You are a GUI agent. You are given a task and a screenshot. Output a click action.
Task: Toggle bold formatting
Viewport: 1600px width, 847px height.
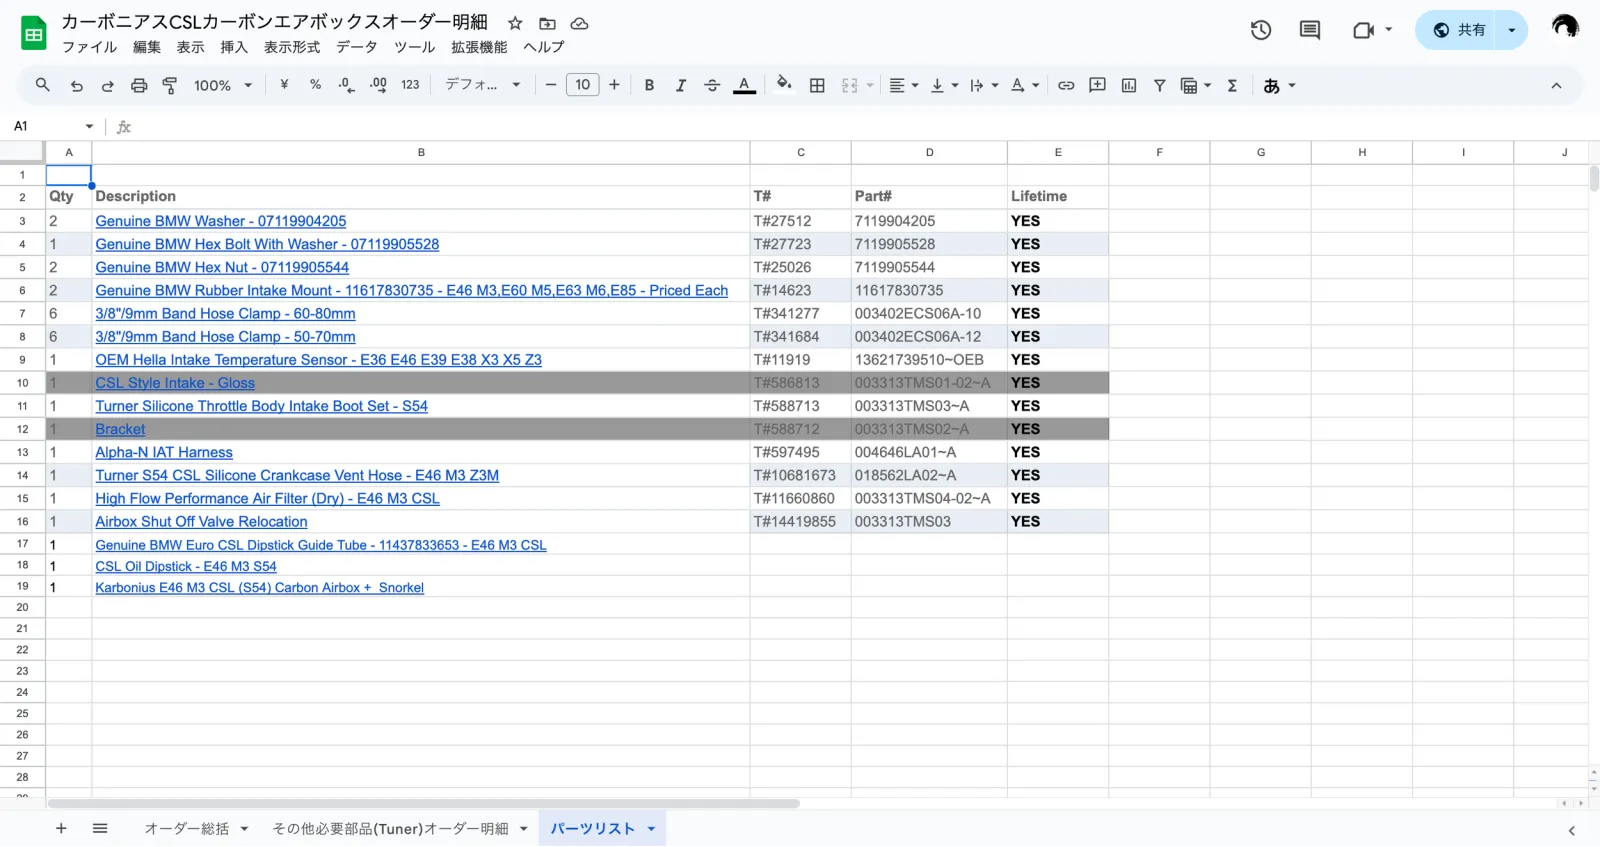649,86
